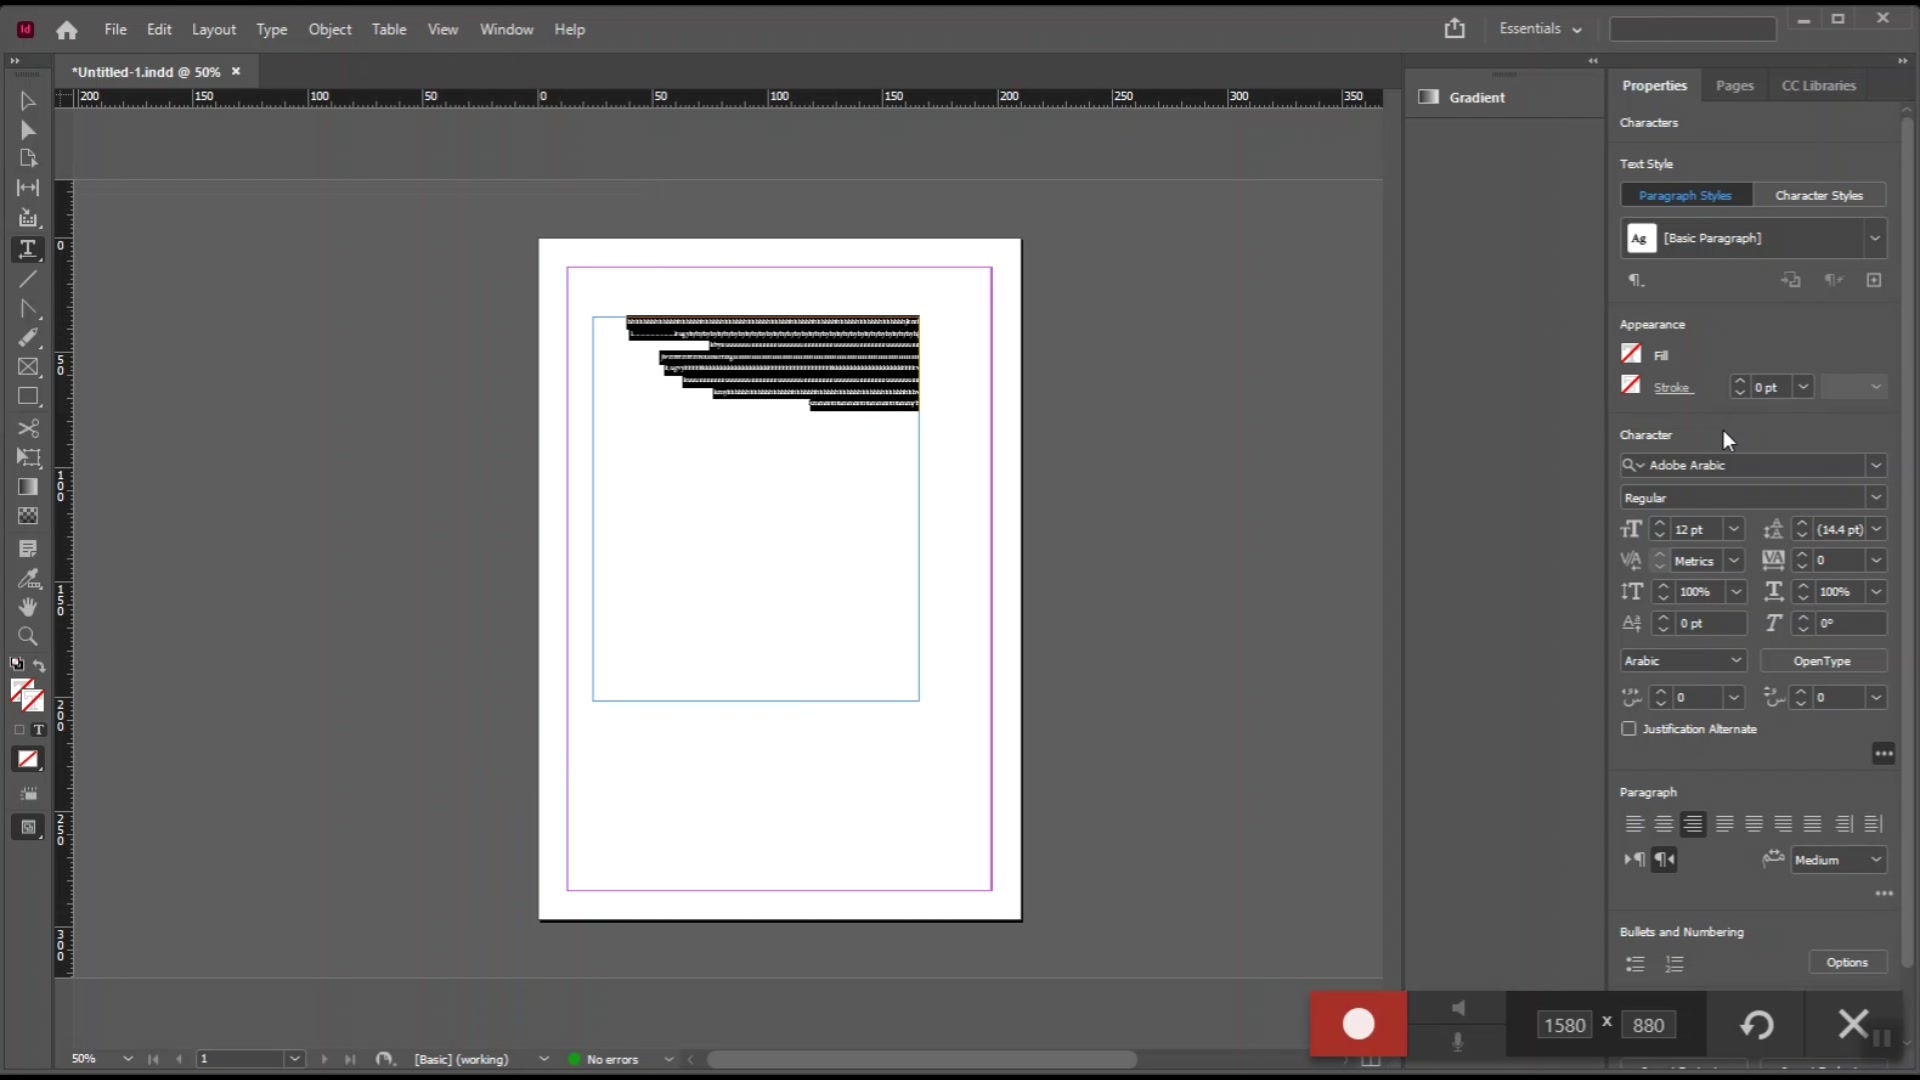
Task: Open Bullets and Numbering Options button
Action: click(1847, 962)
